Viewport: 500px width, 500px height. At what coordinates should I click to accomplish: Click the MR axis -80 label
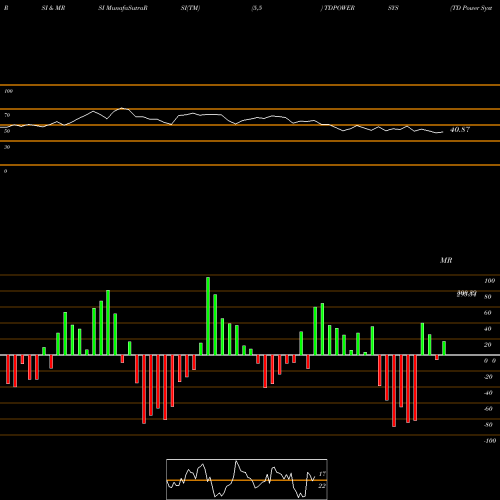point(488,425)
